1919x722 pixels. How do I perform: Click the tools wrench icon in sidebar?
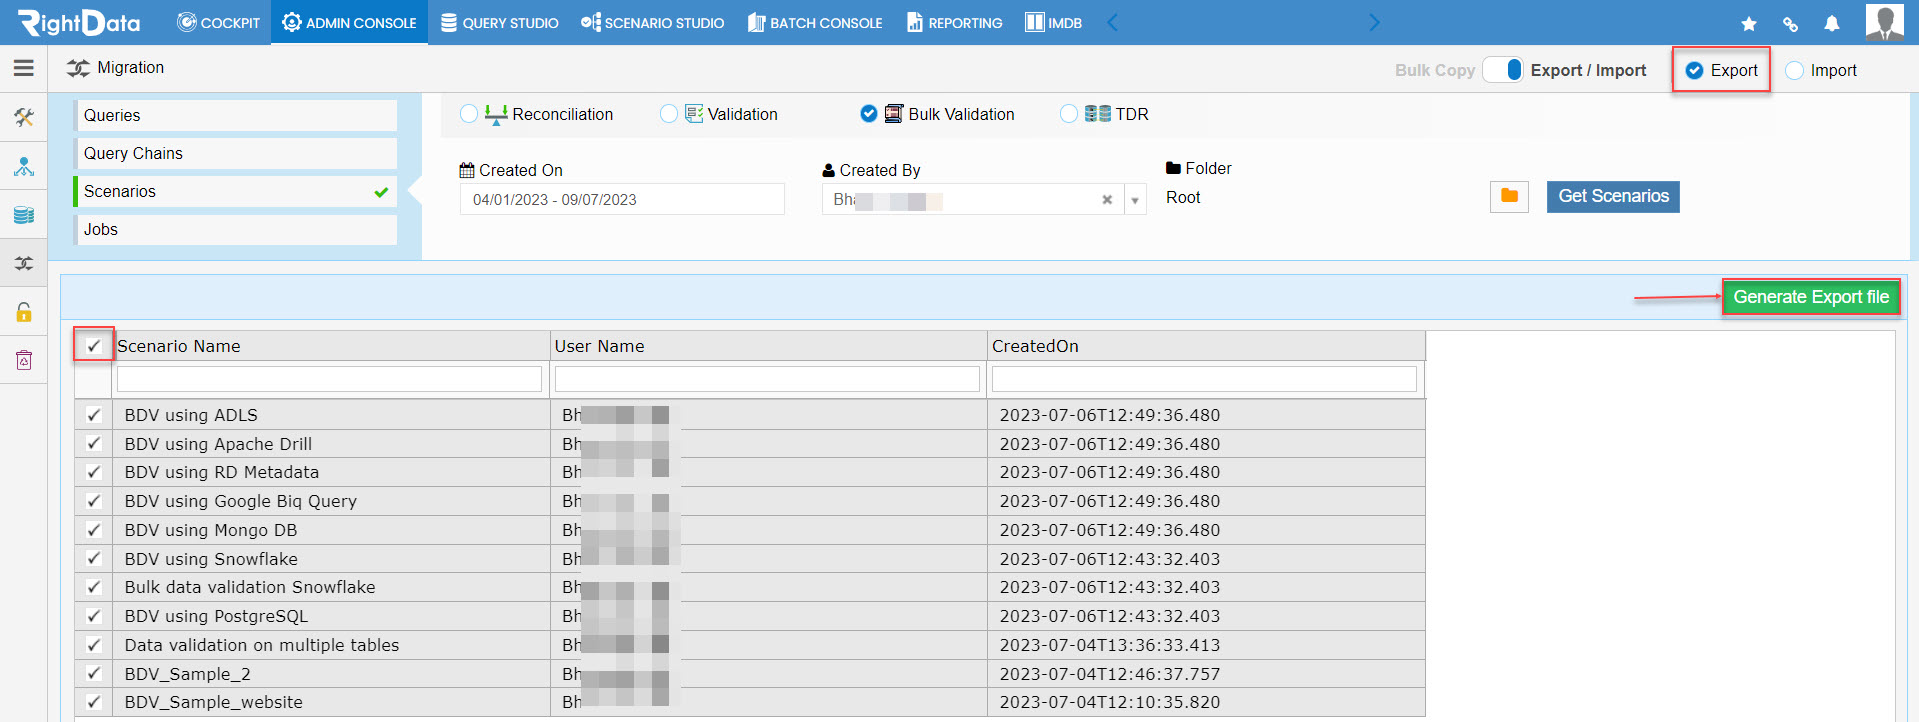click(x=24, y=117)
